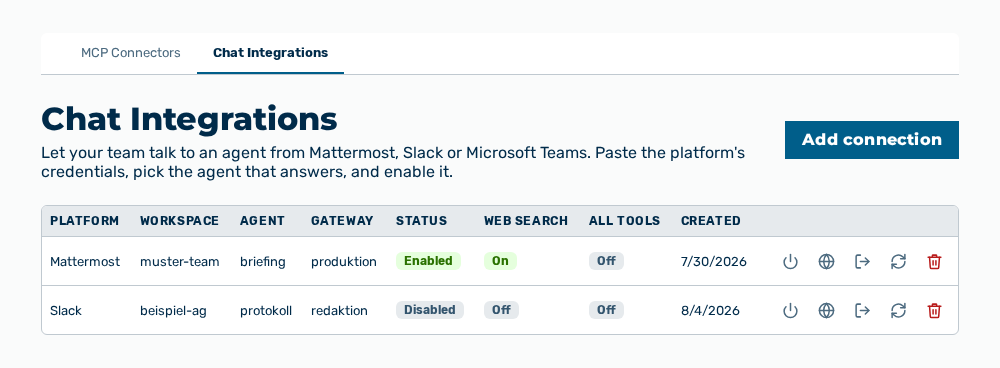Viewport: 1000px width, 368px height.
Task: Delete the Mattermost connection with the trash icon
Action: tap(934, 261)
